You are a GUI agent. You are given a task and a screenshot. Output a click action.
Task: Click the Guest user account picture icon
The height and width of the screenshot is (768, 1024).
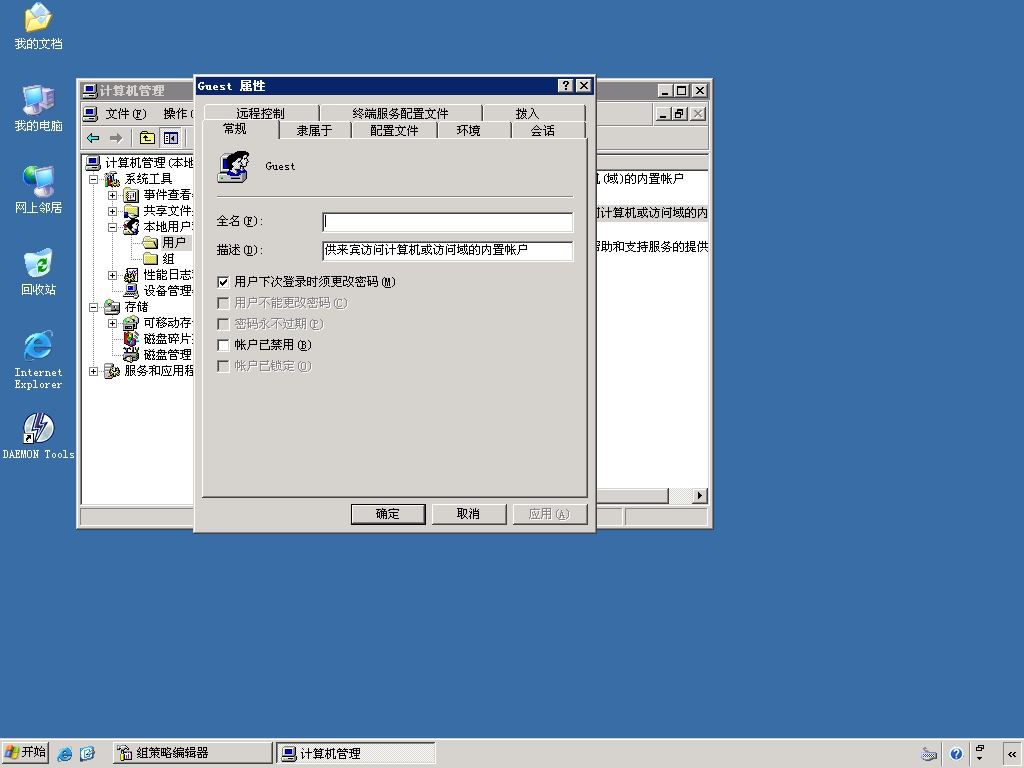click(x=234, y=167)
